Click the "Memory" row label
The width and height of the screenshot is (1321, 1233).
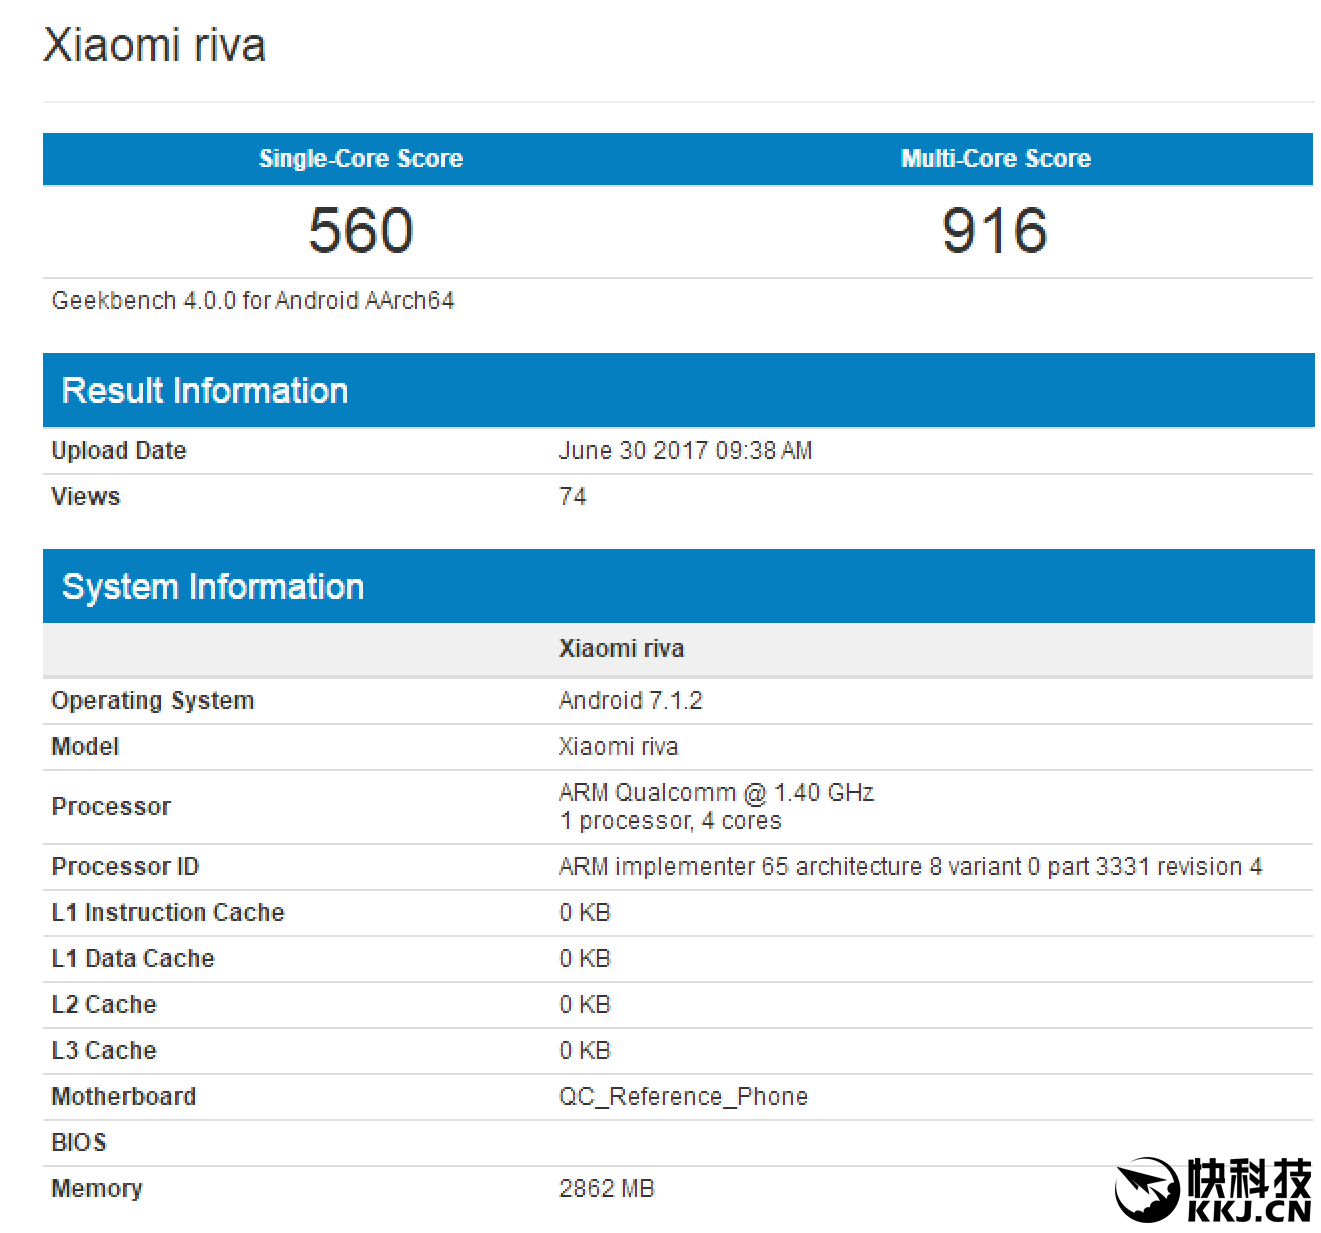point(97,1188)
